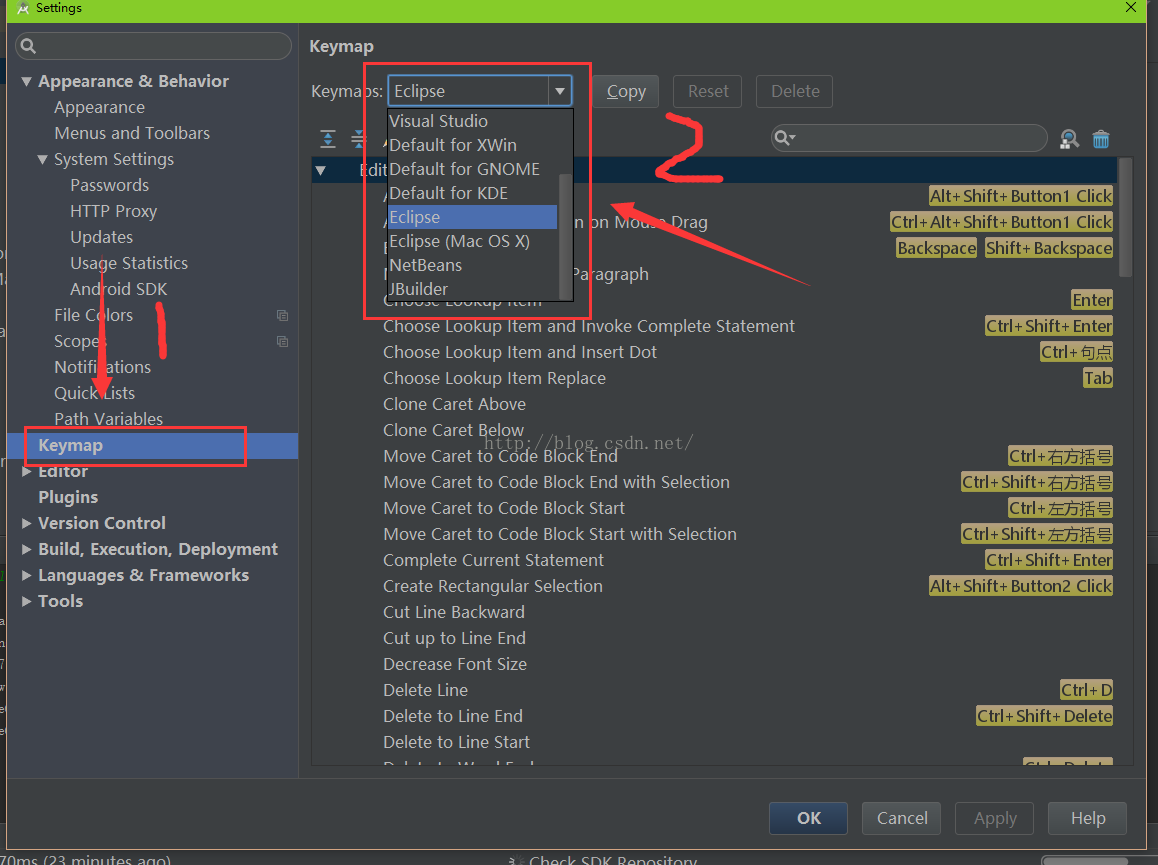The width and height of the screenshot is (1158, 865).
Task: Pick the JBuilder keymap option
Action: (473, 289)
